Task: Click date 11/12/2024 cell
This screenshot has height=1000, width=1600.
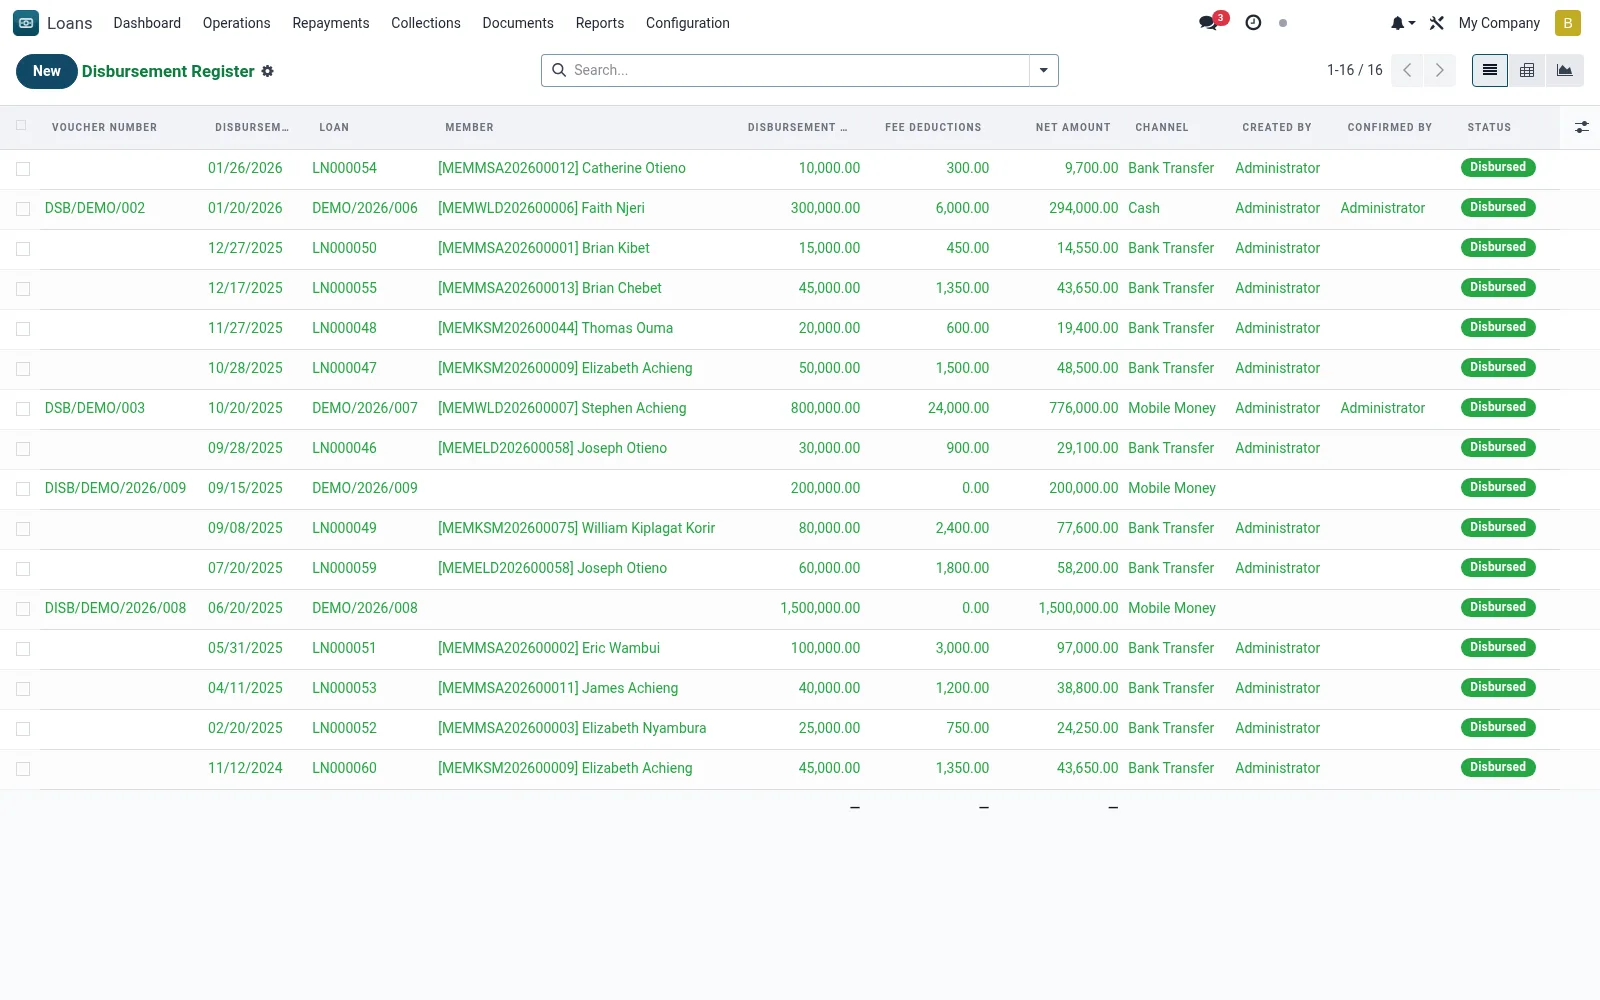Action: [x=245, y=768]
